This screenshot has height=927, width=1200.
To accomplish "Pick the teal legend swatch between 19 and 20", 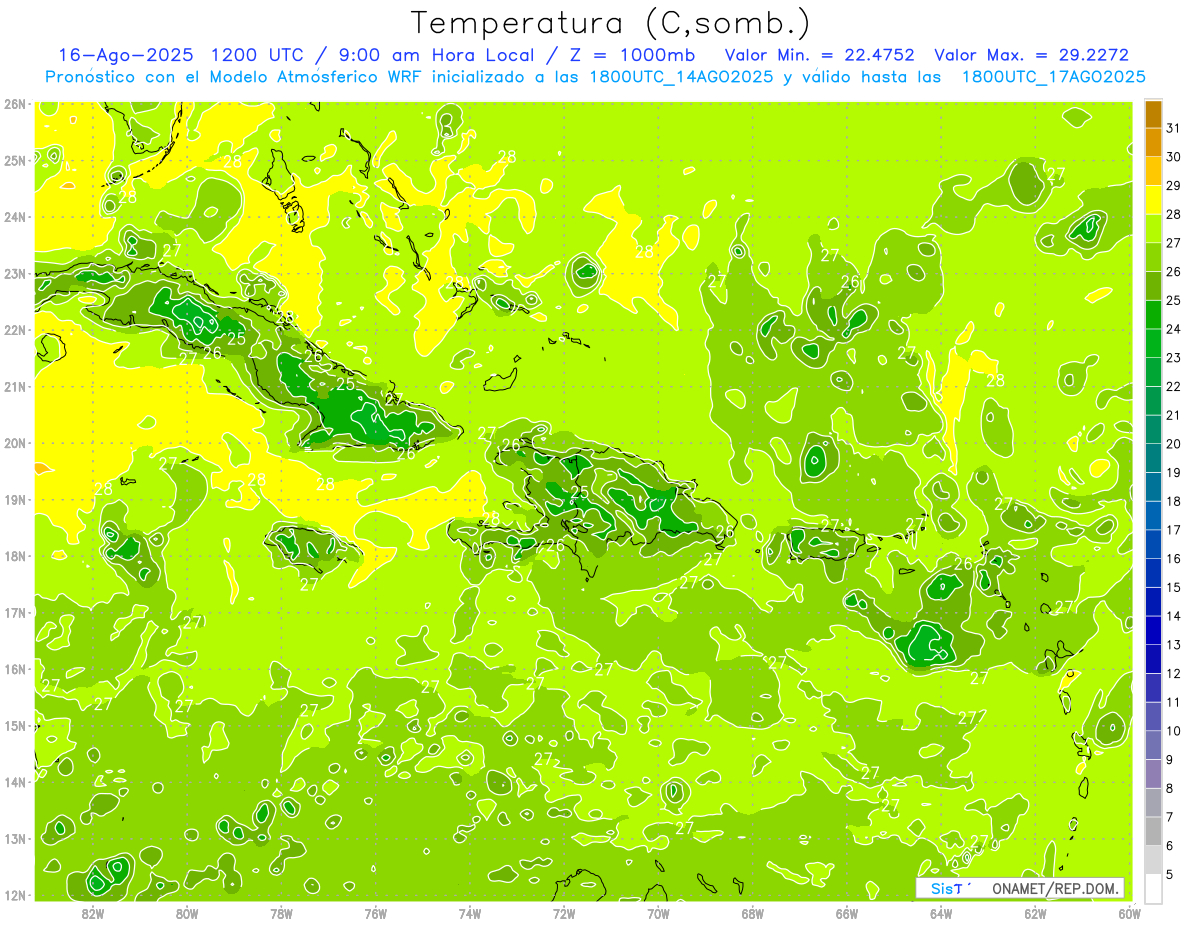I will (x=1153, y=458).
